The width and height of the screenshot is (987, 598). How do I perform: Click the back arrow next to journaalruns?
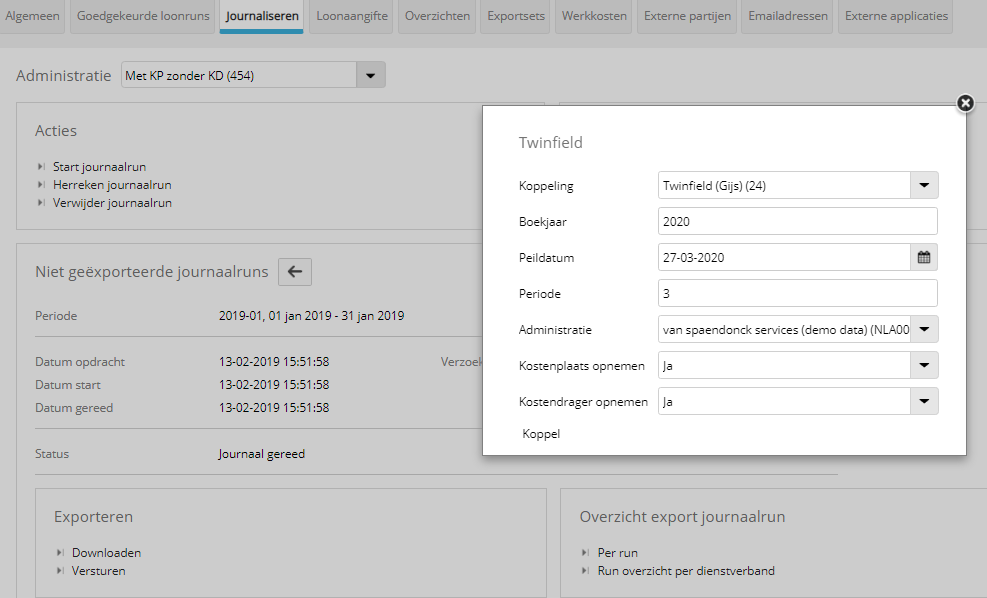click(x=295, y=272)
